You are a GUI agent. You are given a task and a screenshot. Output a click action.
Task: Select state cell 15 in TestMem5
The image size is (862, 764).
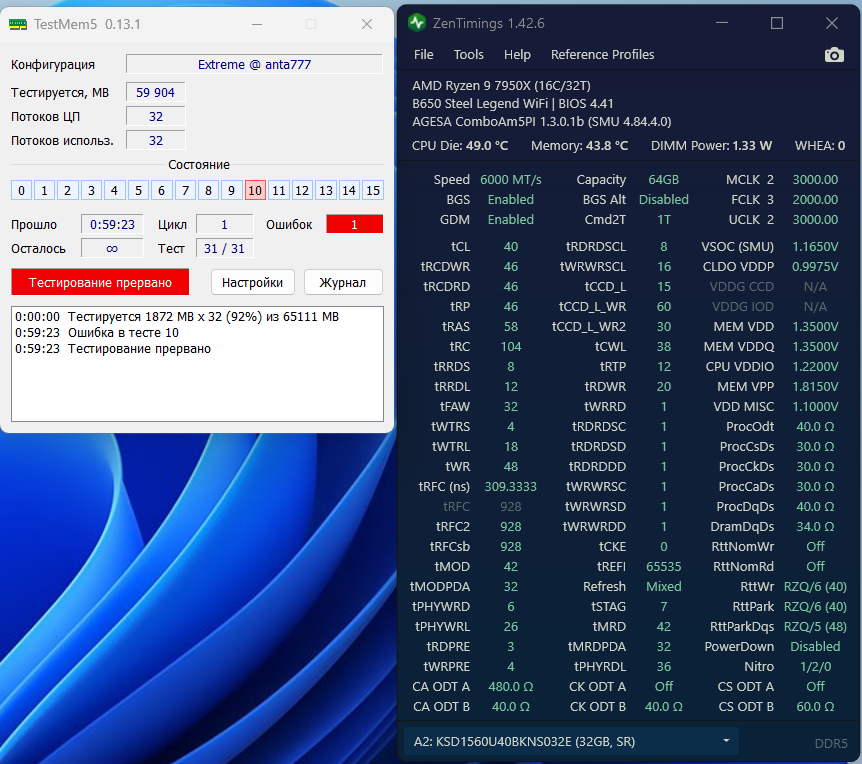tap(373, 191)
